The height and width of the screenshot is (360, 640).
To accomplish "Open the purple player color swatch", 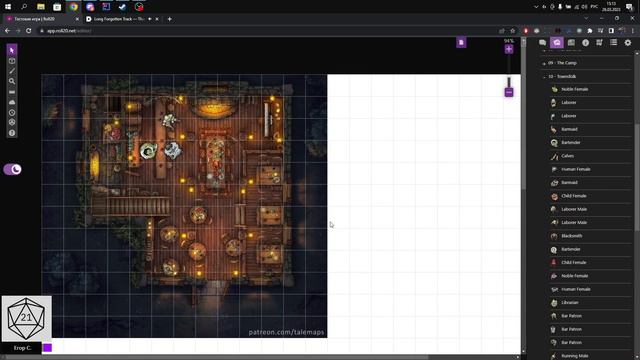I will coord(47,348).
